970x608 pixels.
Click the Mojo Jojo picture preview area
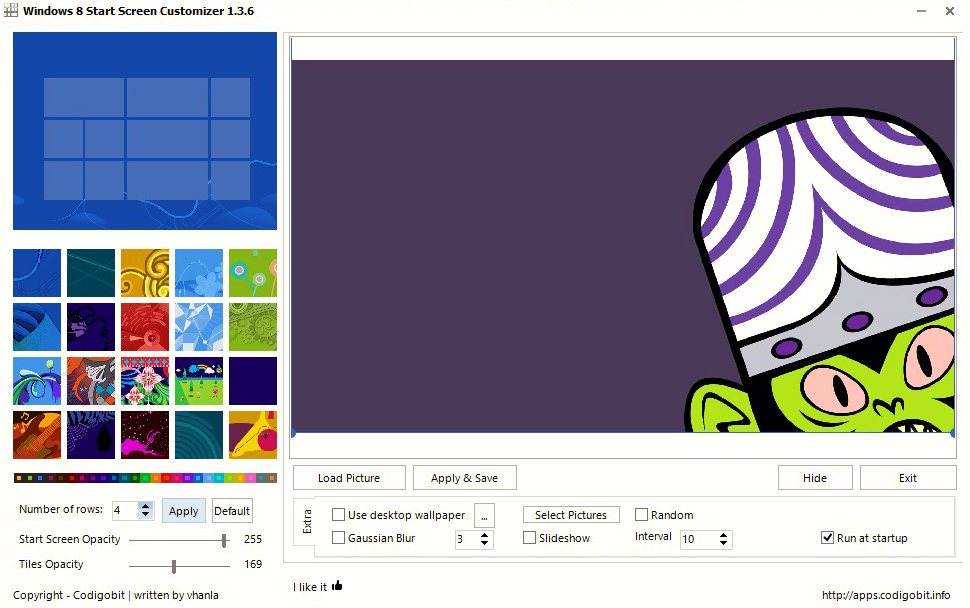coord(623,246)
